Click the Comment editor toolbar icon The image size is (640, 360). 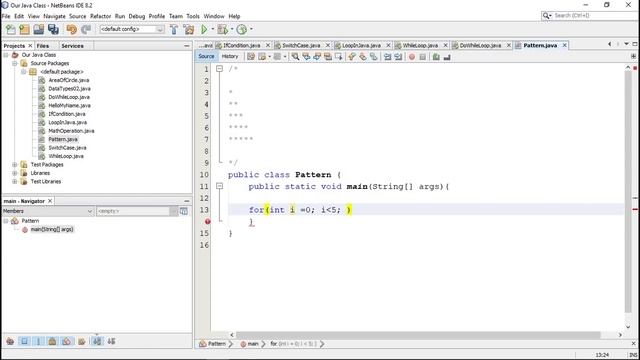point(436,57)
